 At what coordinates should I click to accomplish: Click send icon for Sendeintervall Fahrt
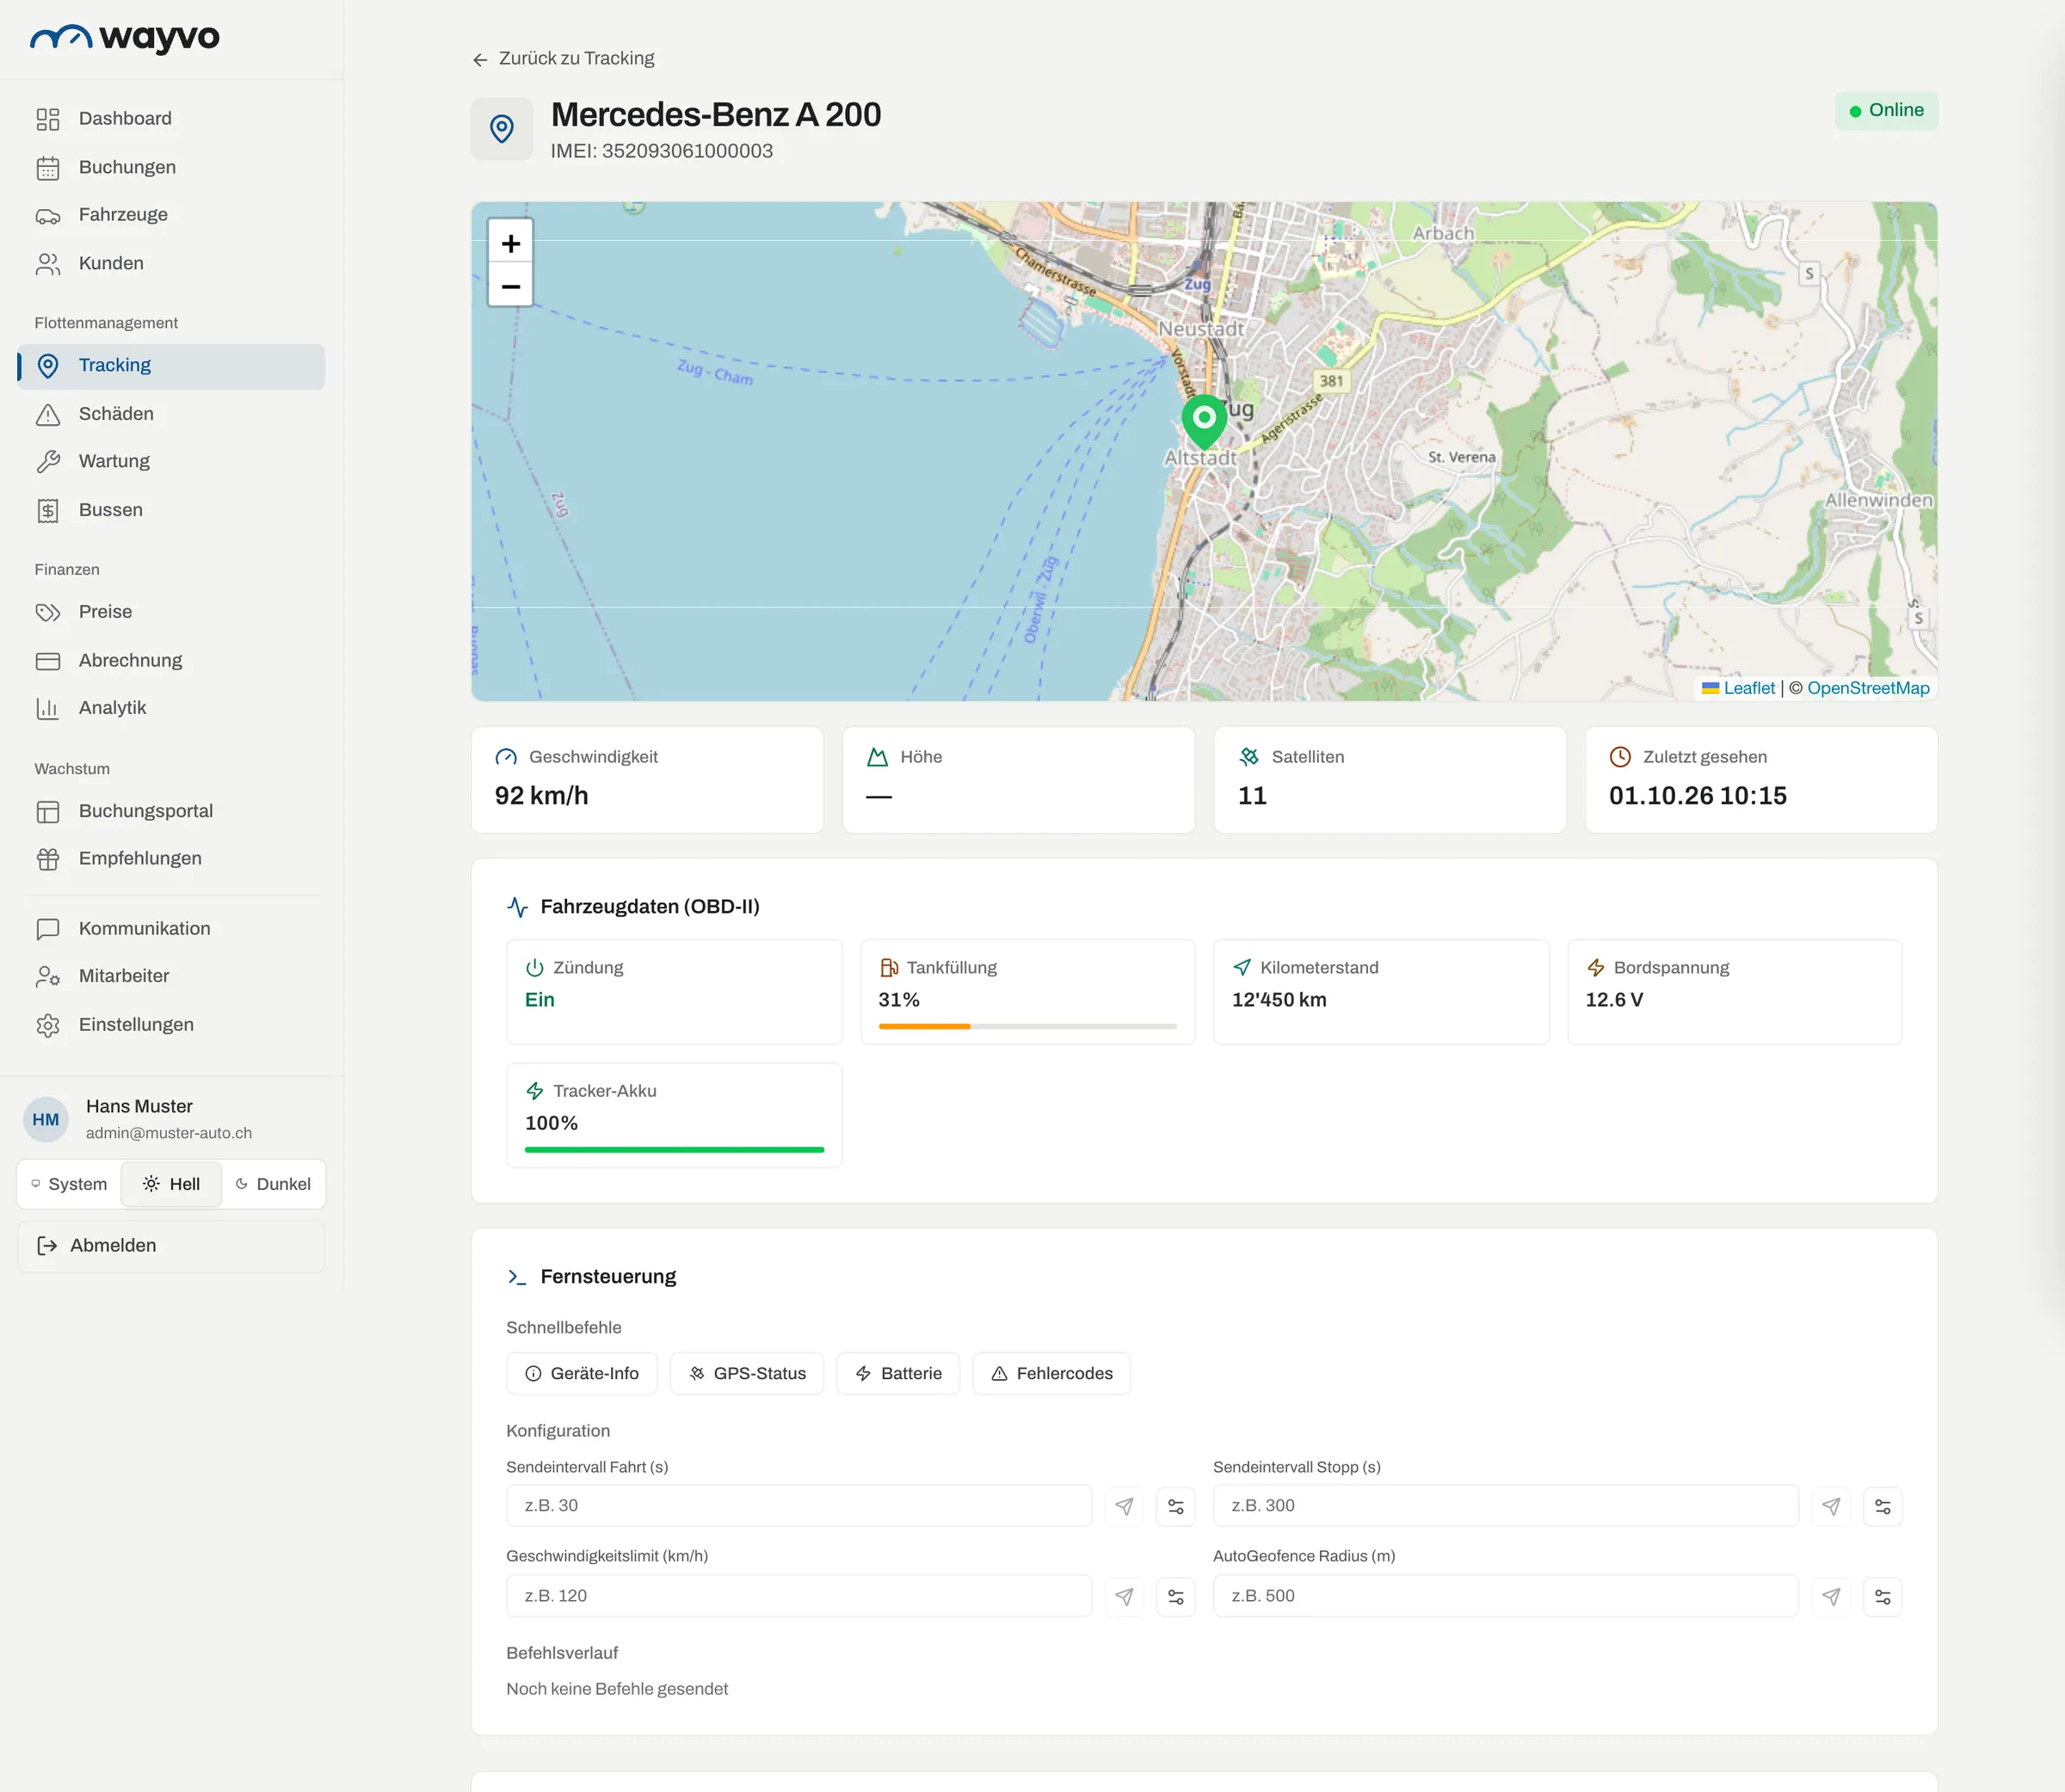[x=1124, y=1506]
